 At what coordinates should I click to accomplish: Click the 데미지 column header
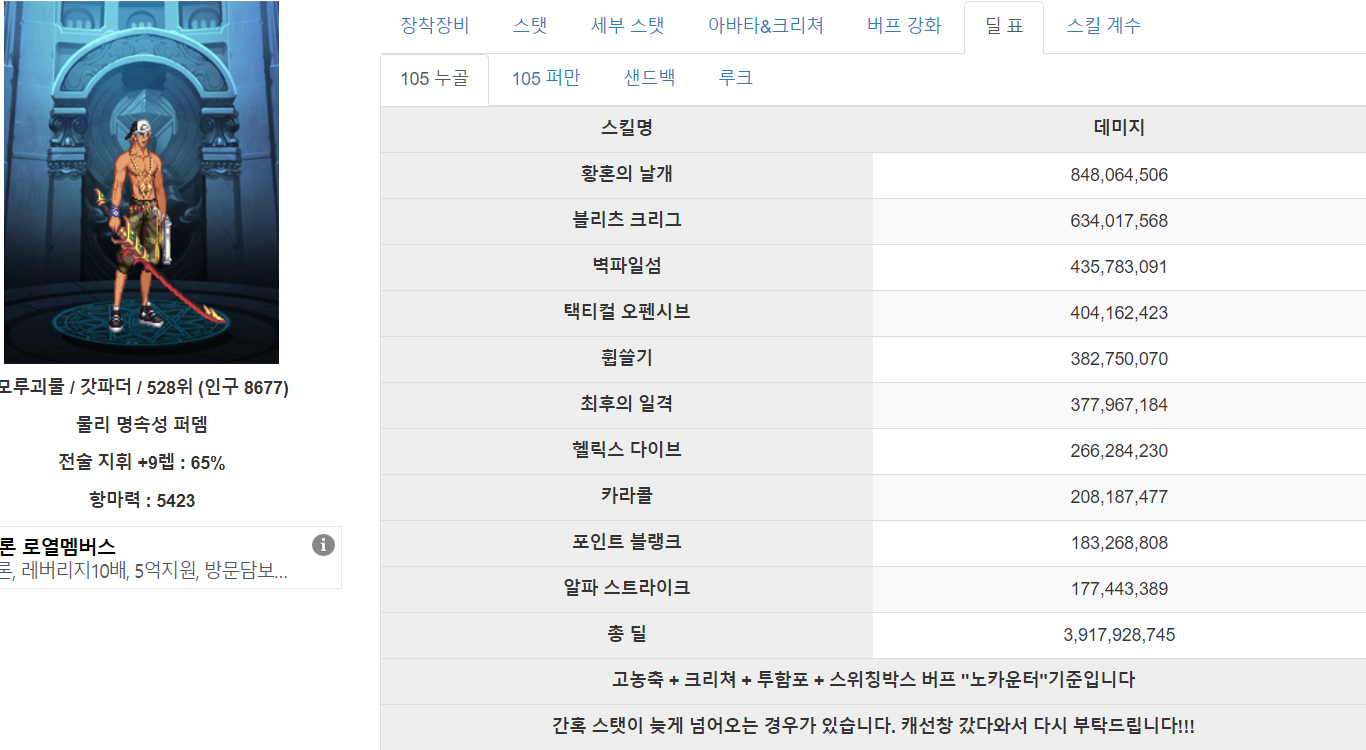pyautogui.click(x=1119, y=128)
